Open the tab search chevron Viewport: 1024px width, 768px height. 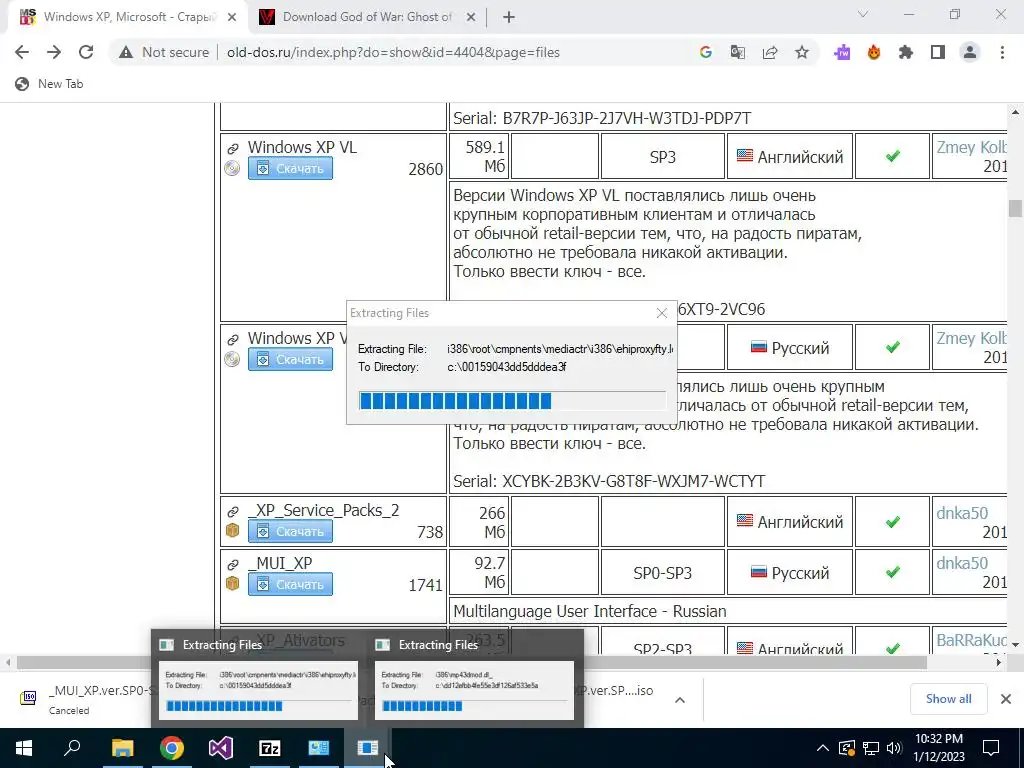coord(863,14)
